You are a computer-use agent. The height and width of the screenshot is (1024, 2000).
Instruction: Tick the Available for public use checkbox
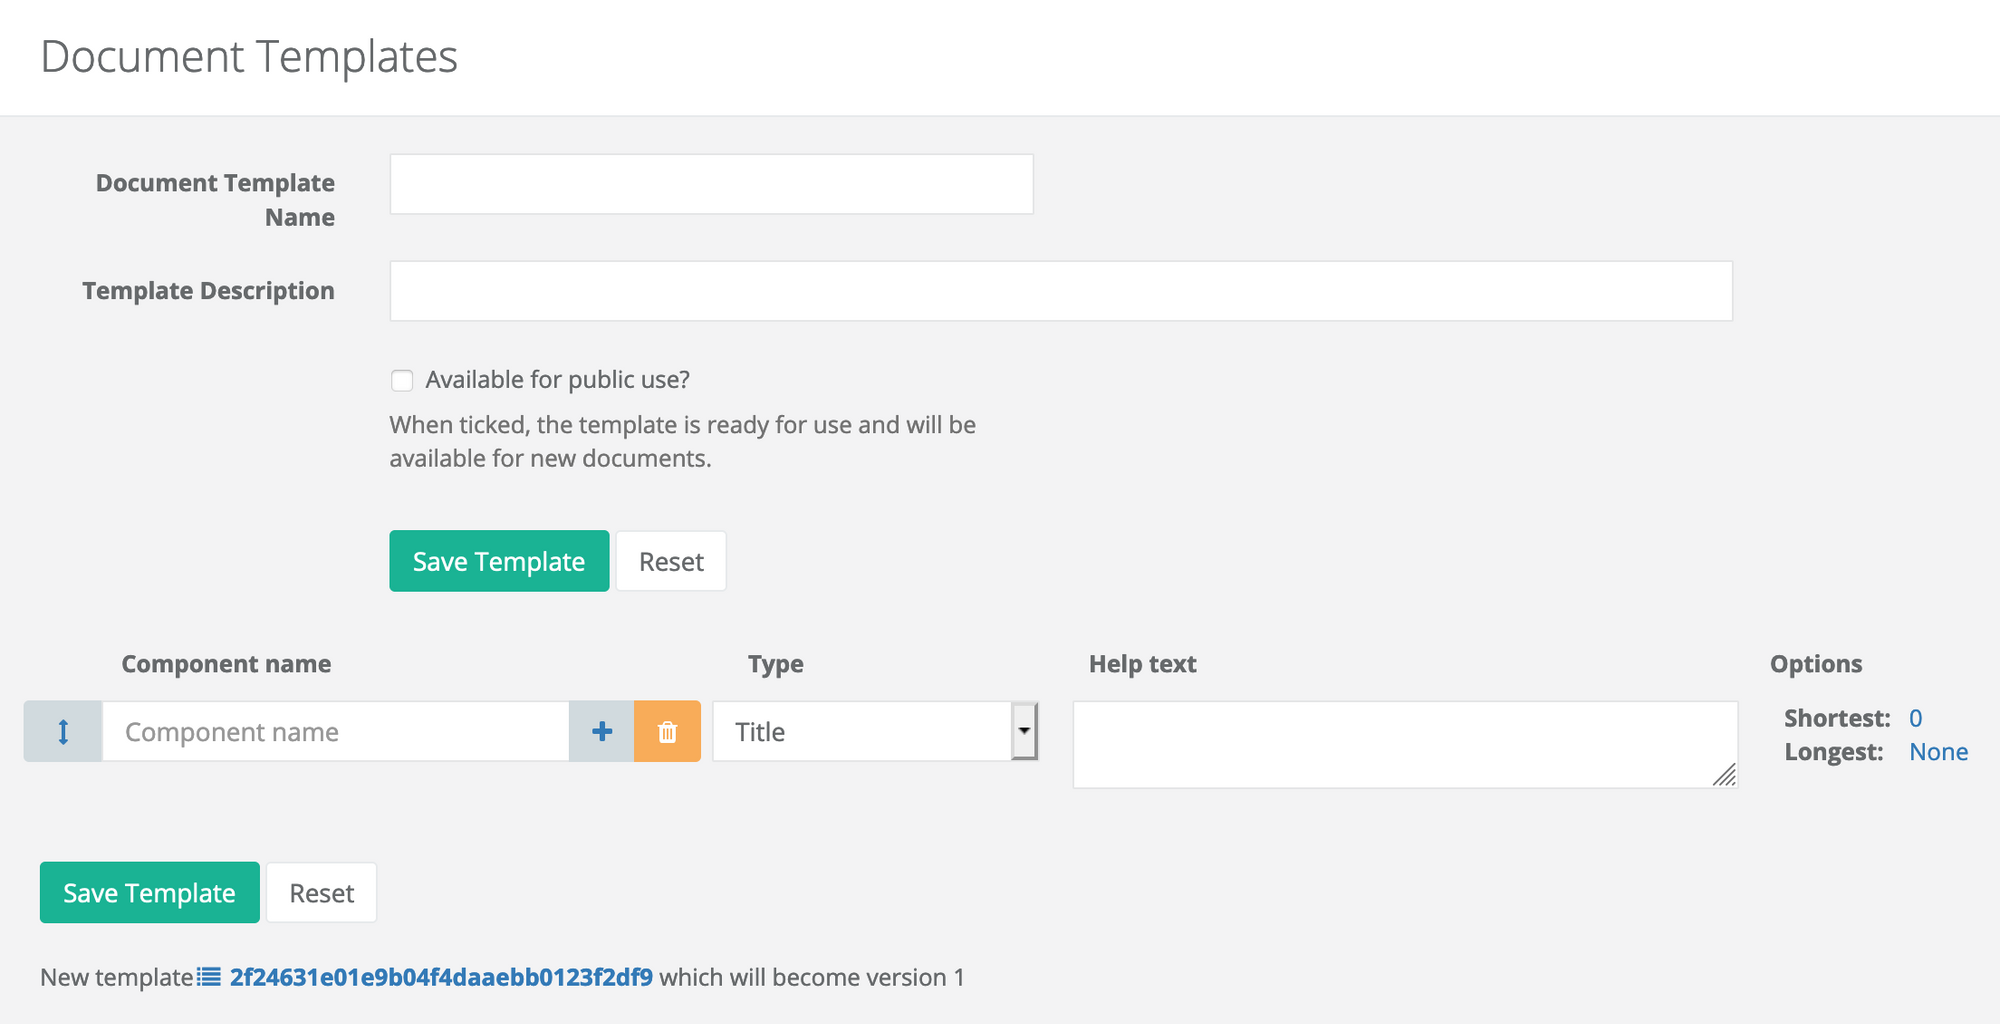[402, 381]
